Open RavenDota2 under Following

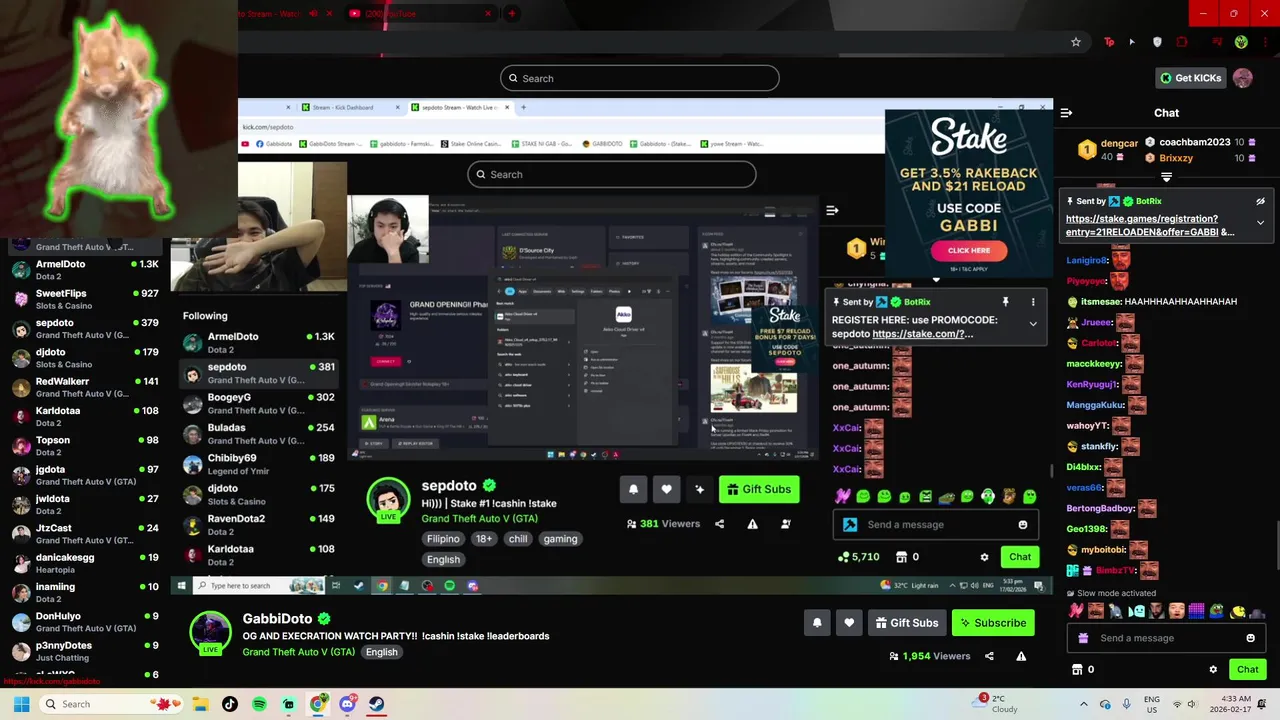pos(260,524)
